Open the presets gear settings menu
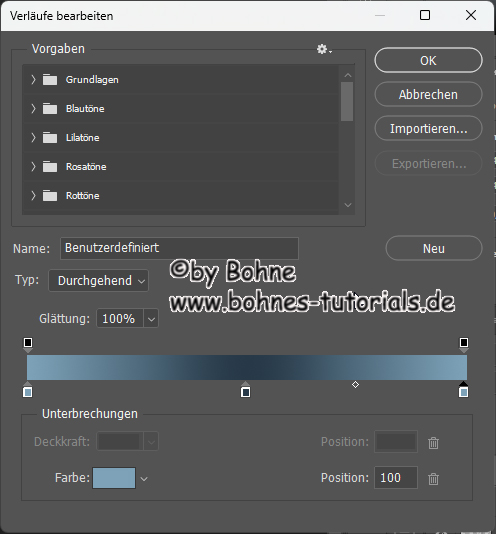This screenshot has width=496, height=534. (324, 49)
